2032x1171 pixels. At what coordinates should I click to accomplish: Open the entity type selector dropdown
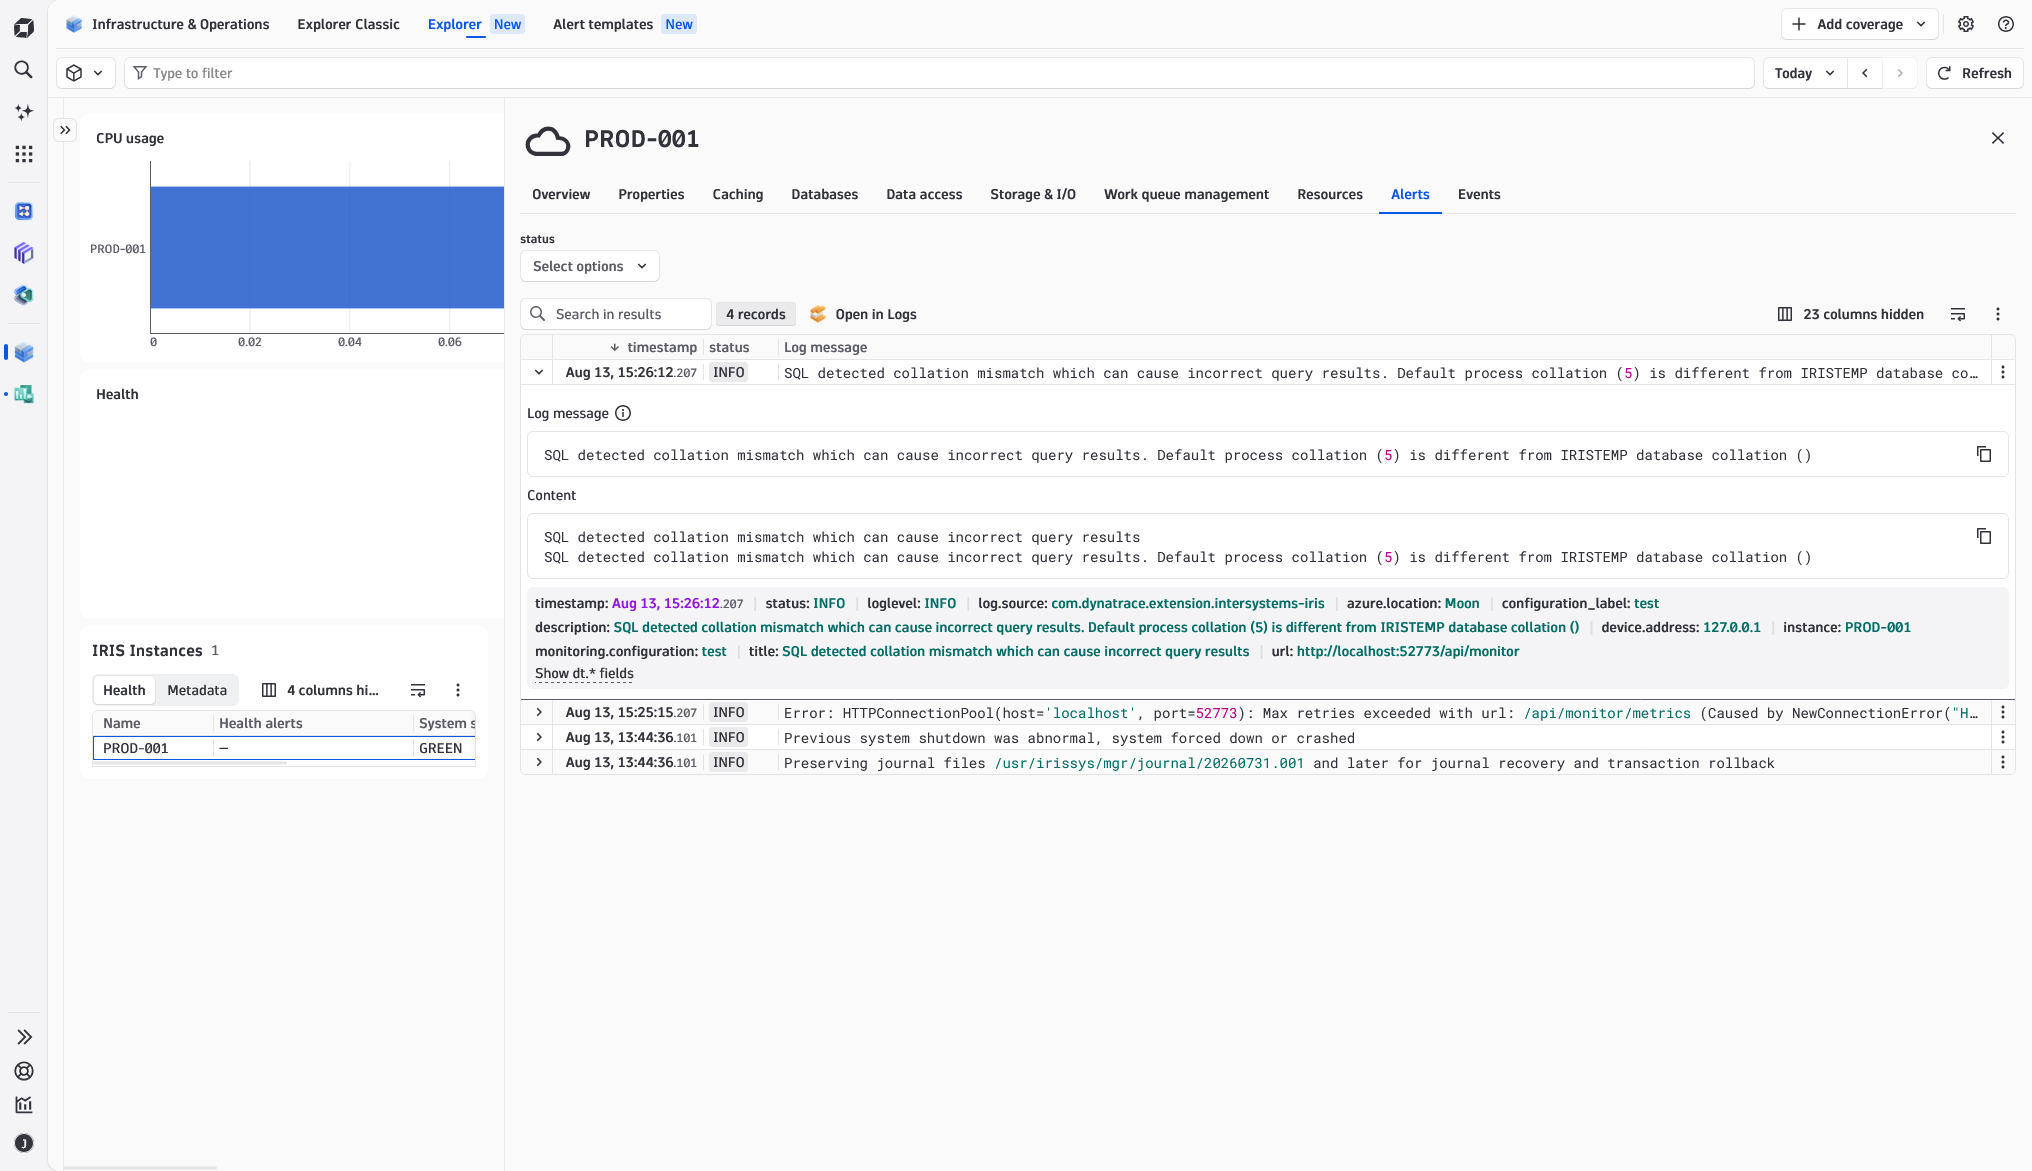pyautogui.click(x=85, y=73)
